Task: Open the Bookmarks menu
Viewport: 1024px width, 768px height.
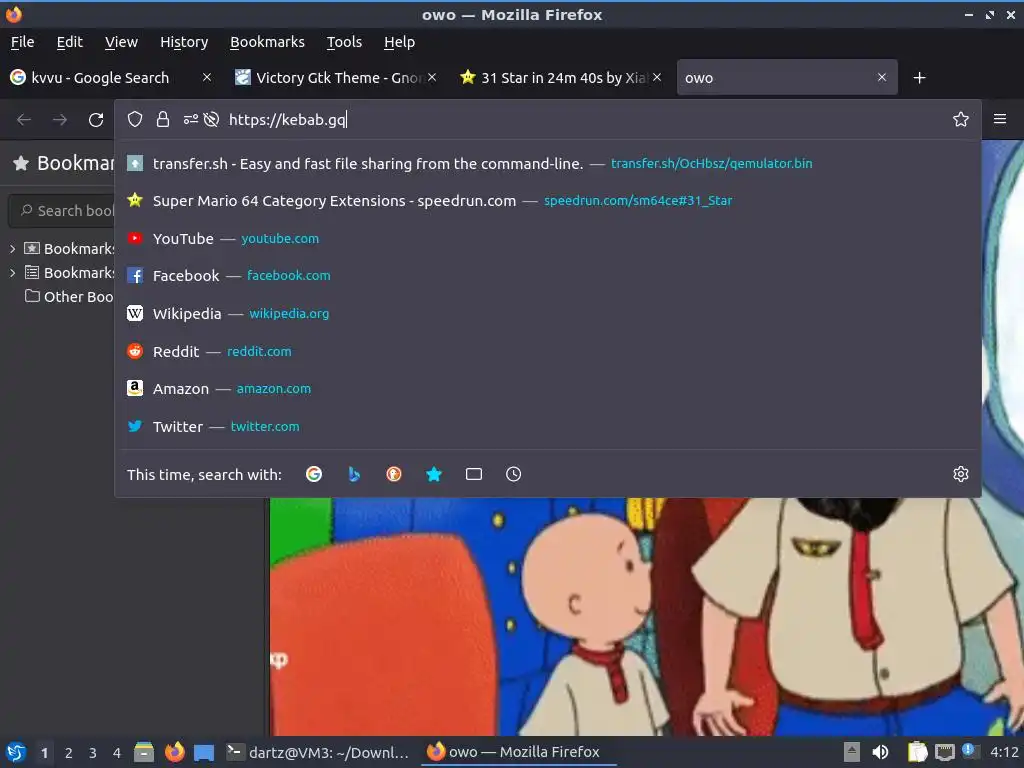Action: 267,42
